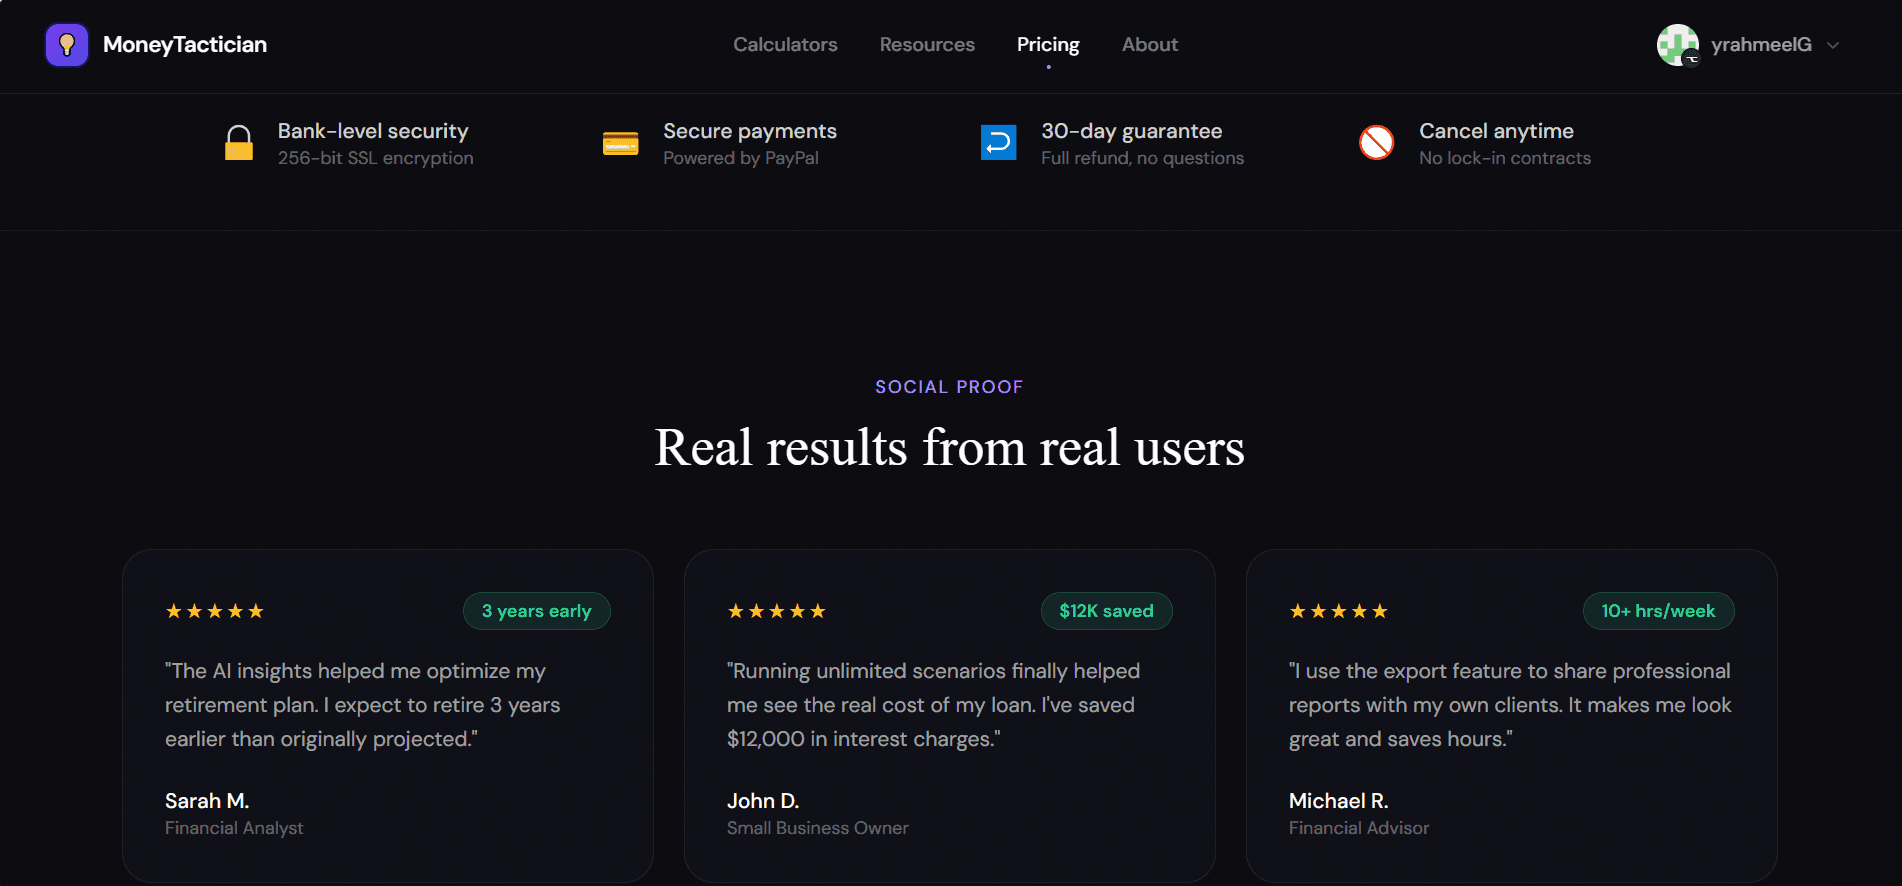Click the "3 years early" badge
This screenshot has width=1902, height=886.
coord(537,611)
